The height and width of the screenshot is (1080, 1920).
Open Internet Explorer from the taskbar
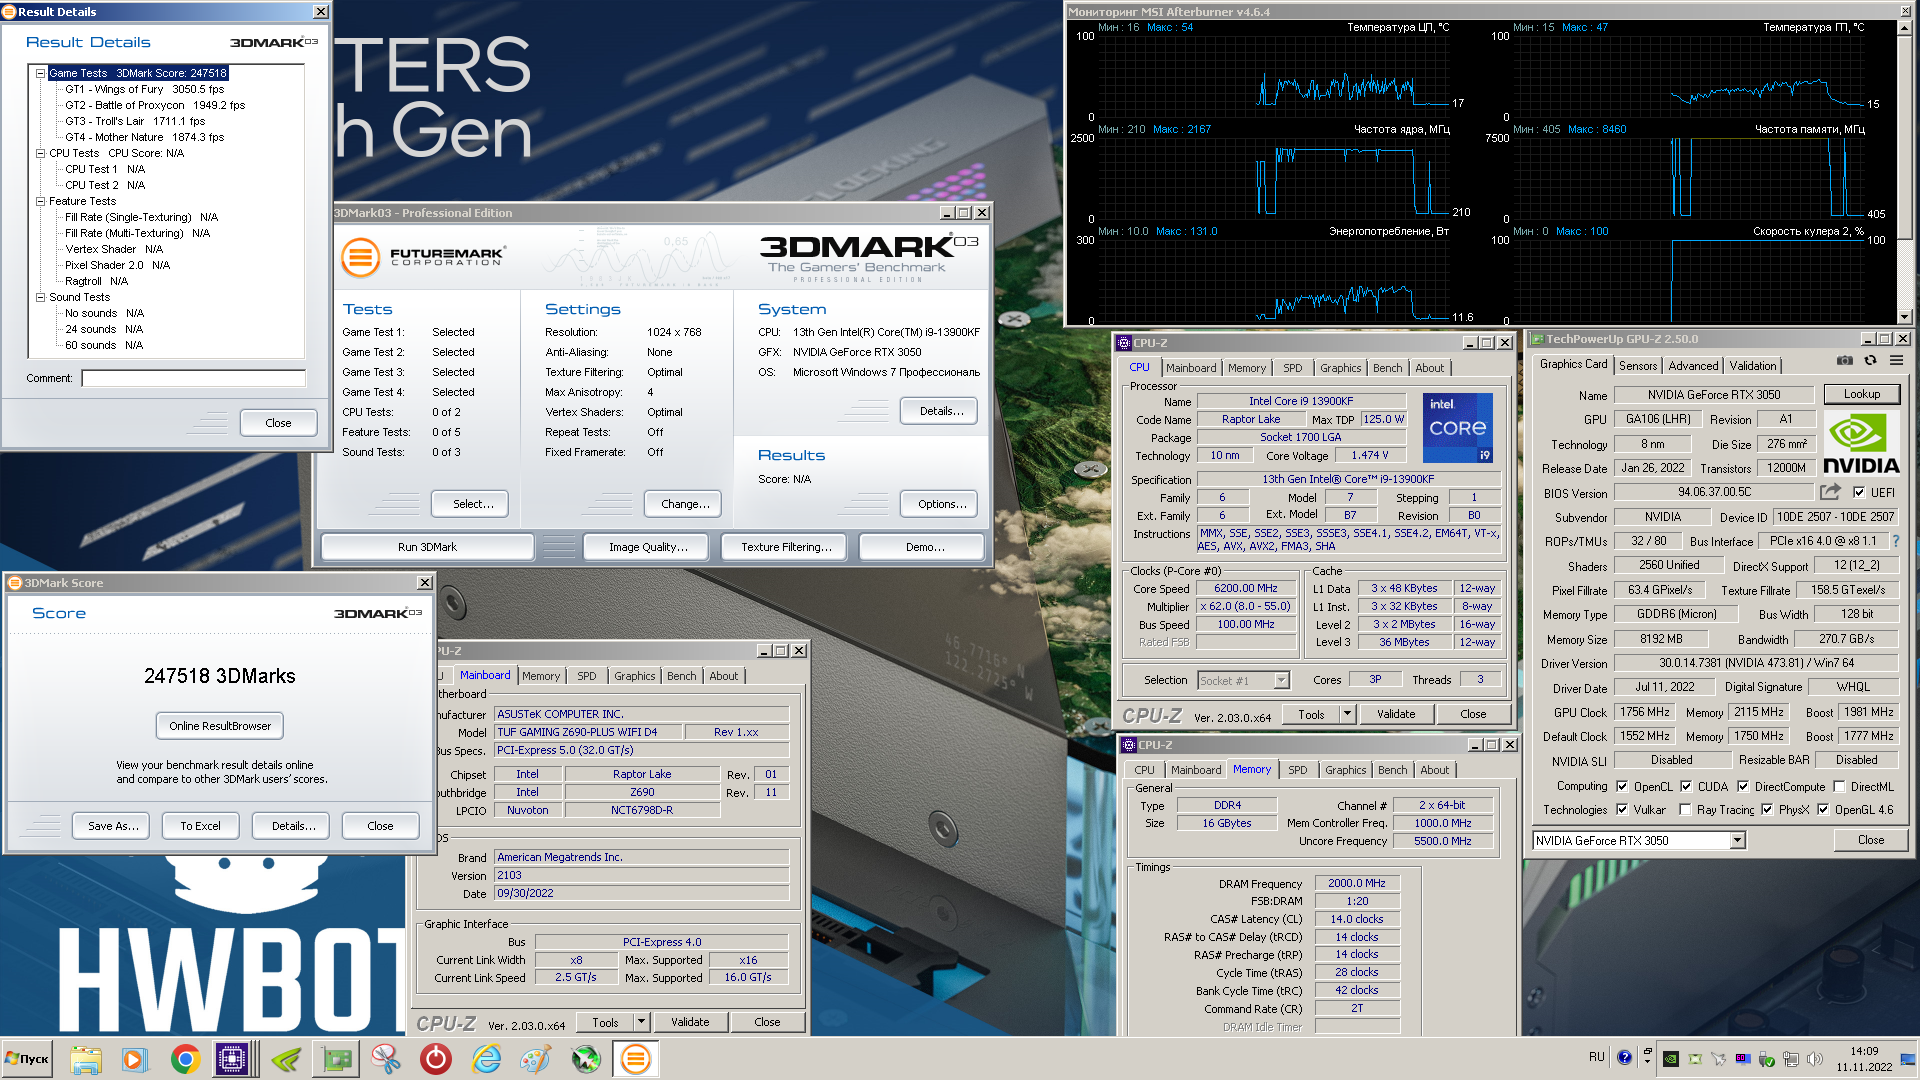pyautogui.click(x=486, y=1059)
